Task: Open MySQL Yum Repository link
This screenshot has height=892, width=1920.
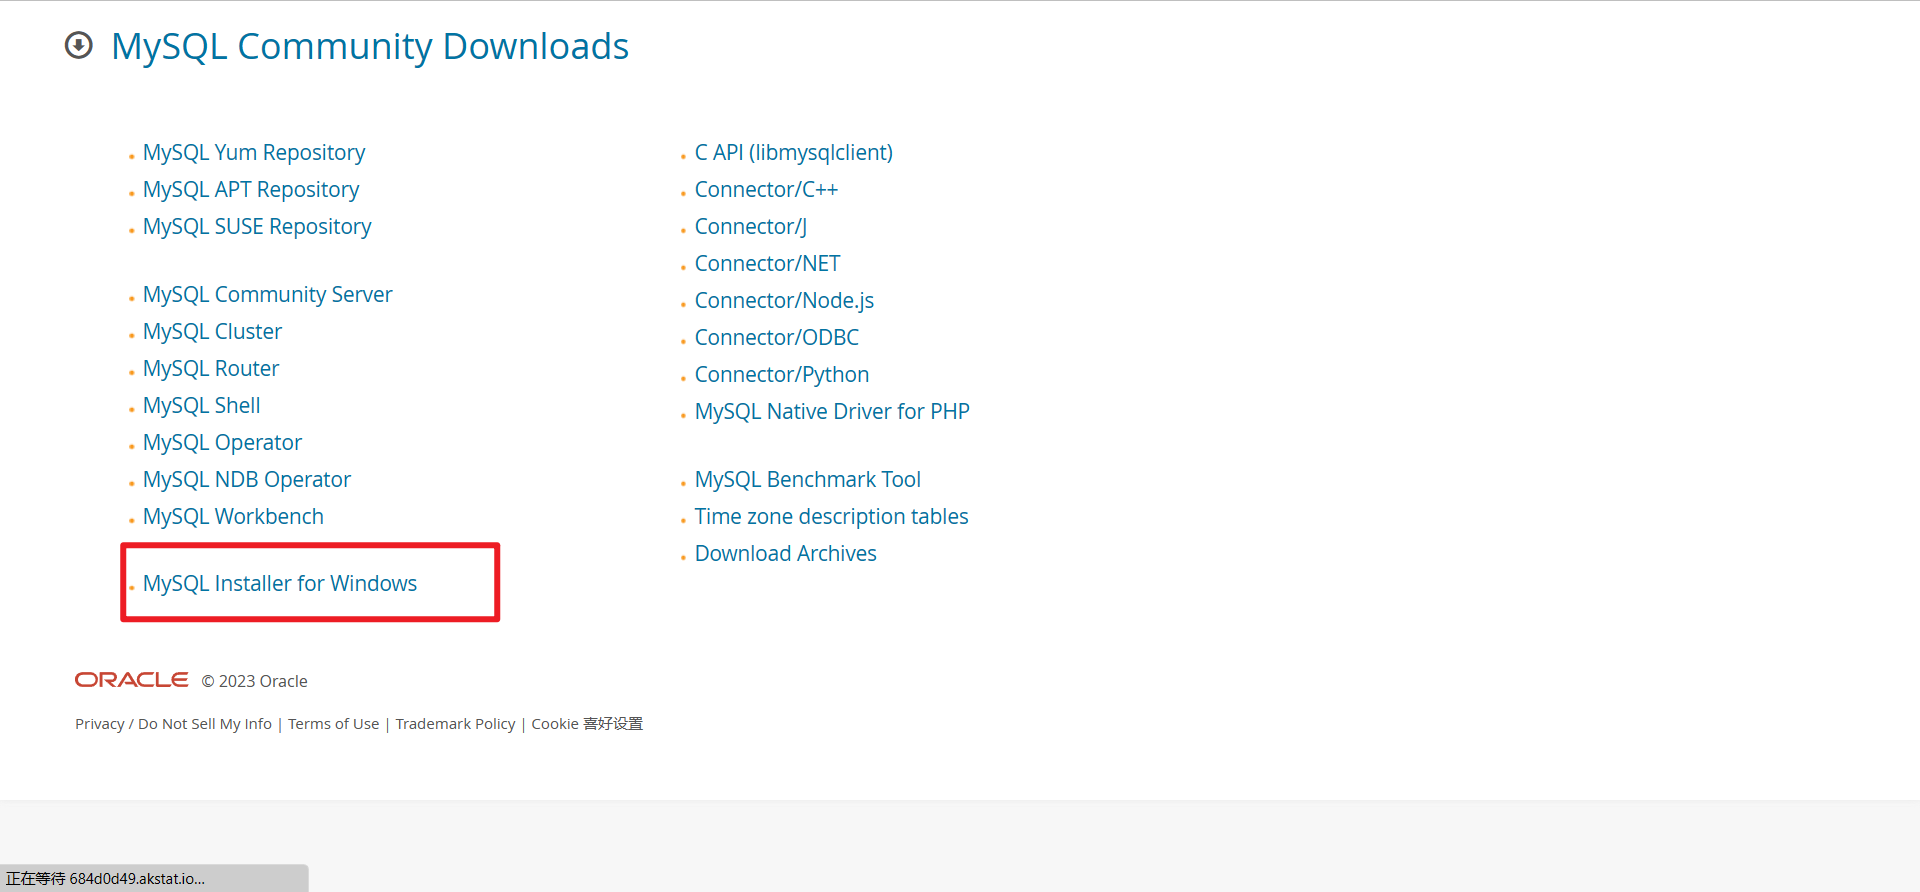Action: pos(254,153)
